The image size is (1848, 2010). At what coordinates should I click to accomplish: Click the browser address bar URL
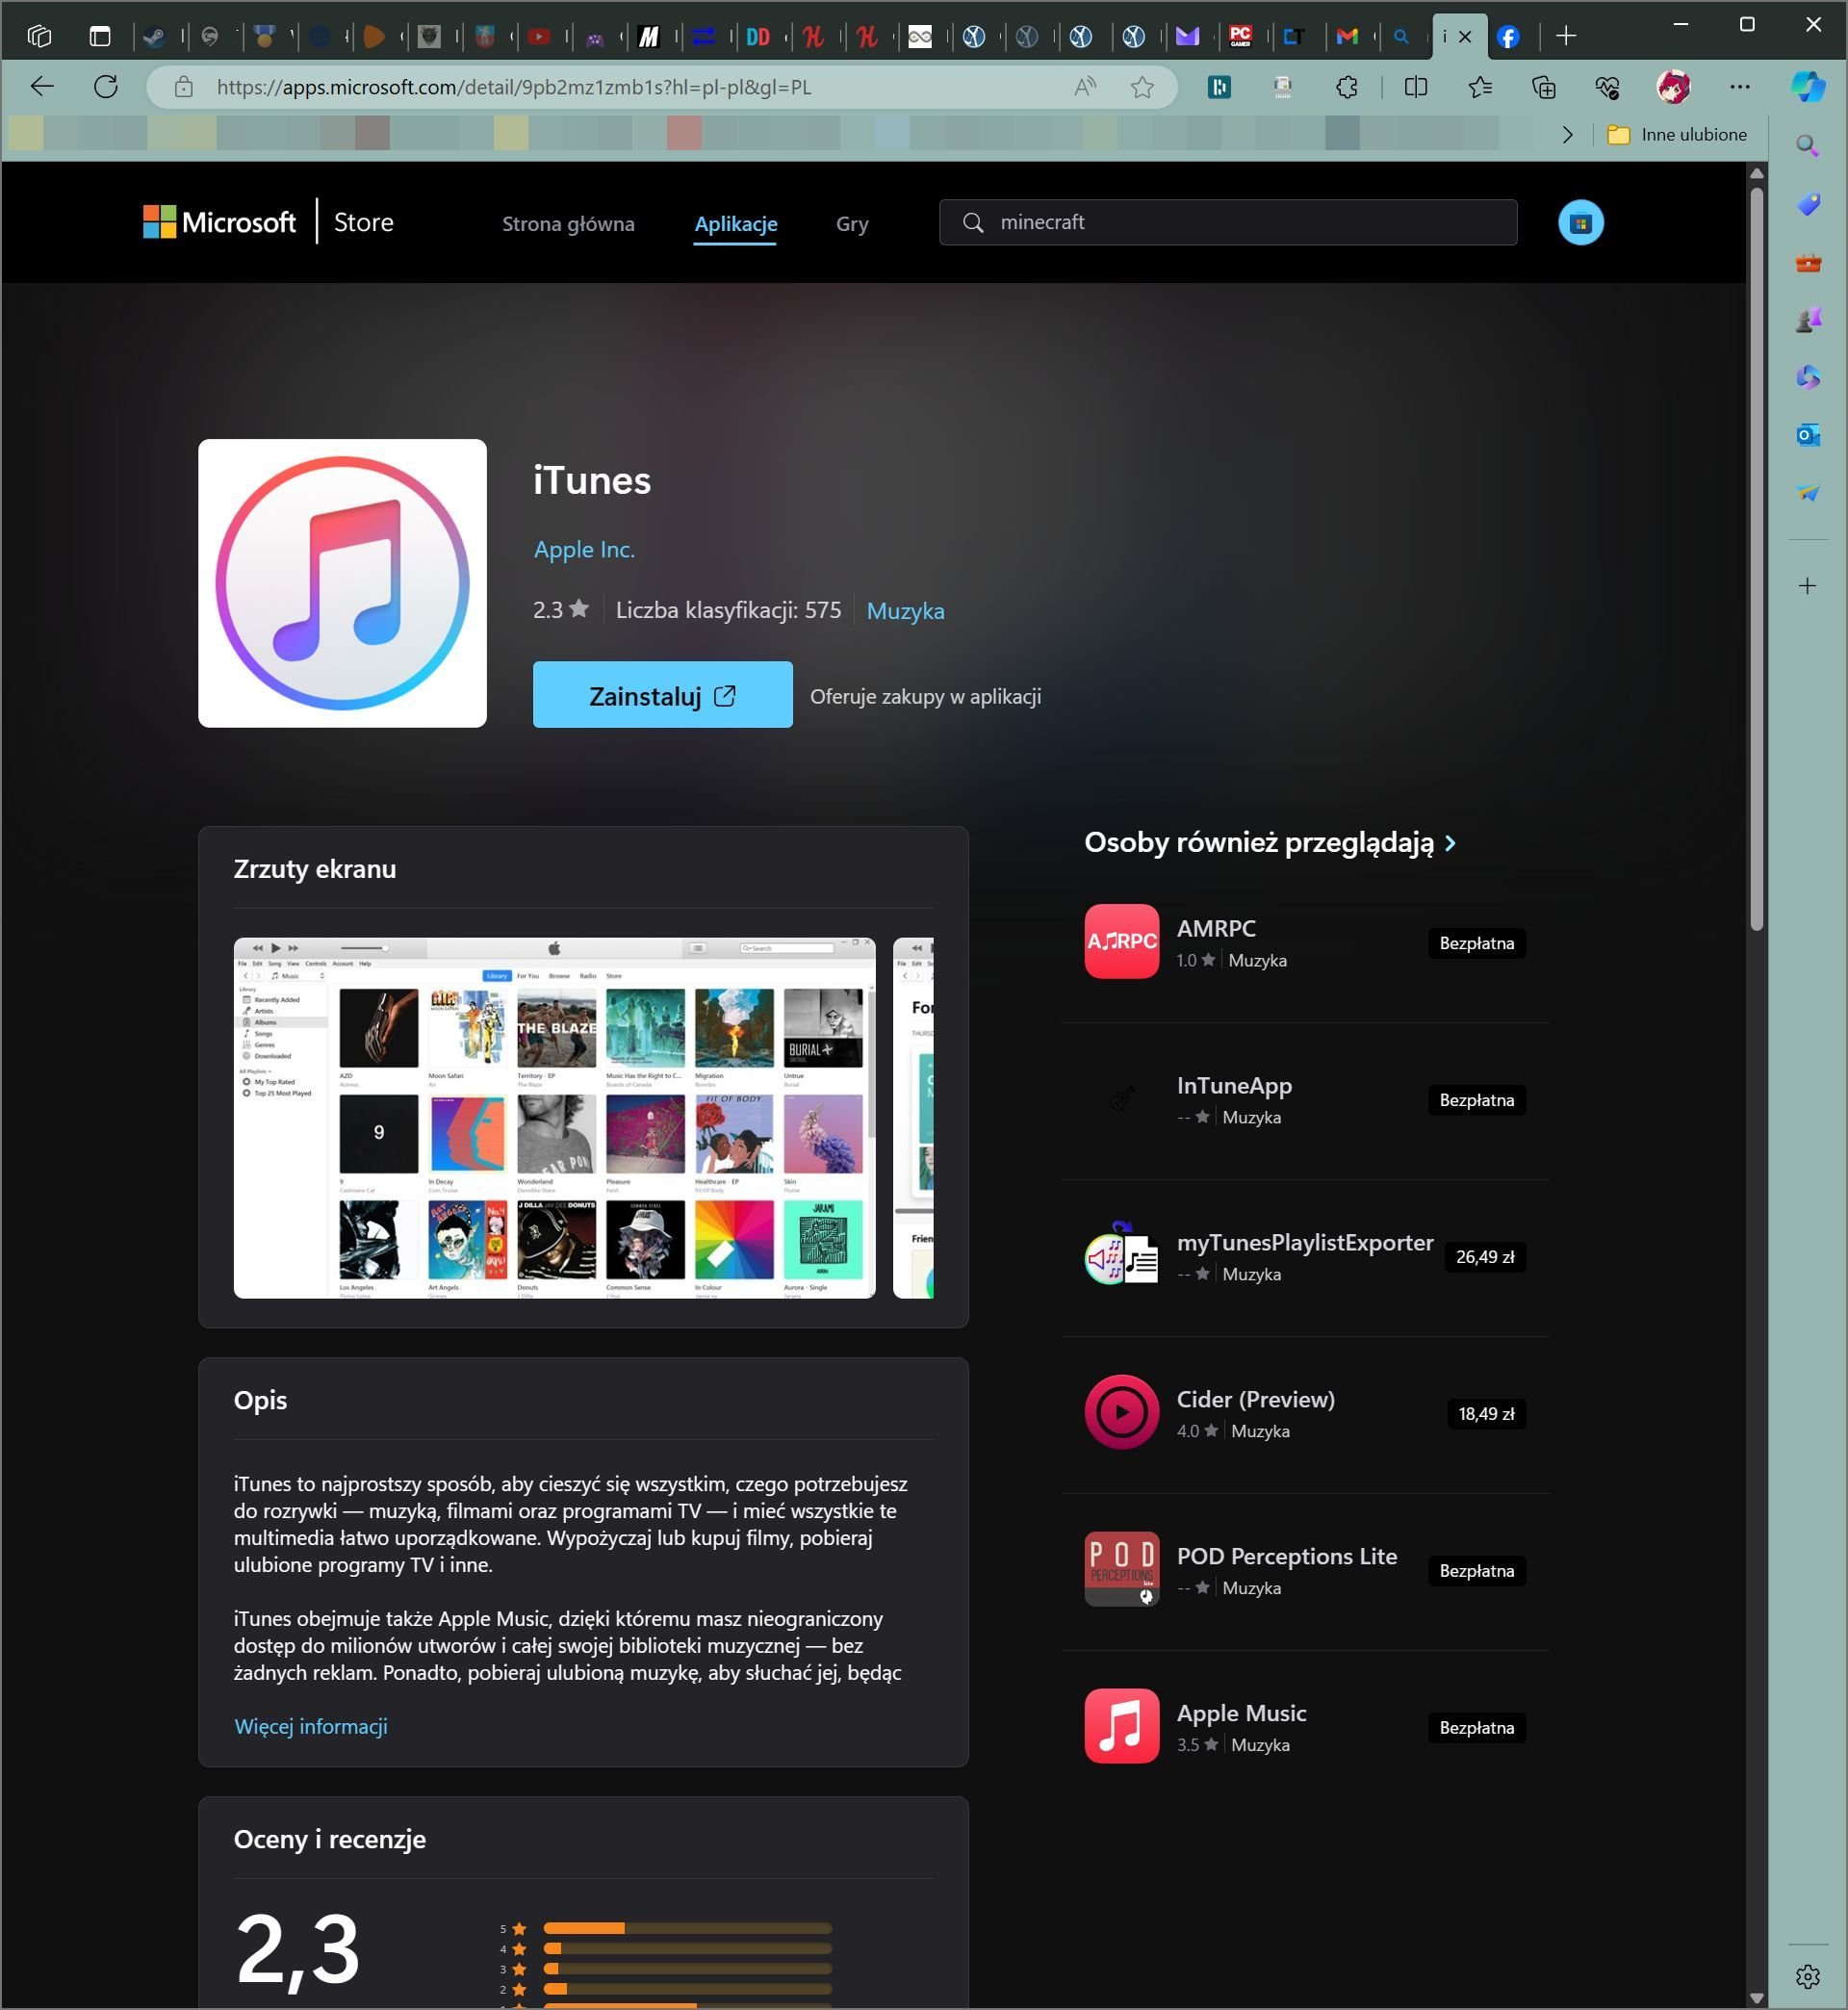514,87
